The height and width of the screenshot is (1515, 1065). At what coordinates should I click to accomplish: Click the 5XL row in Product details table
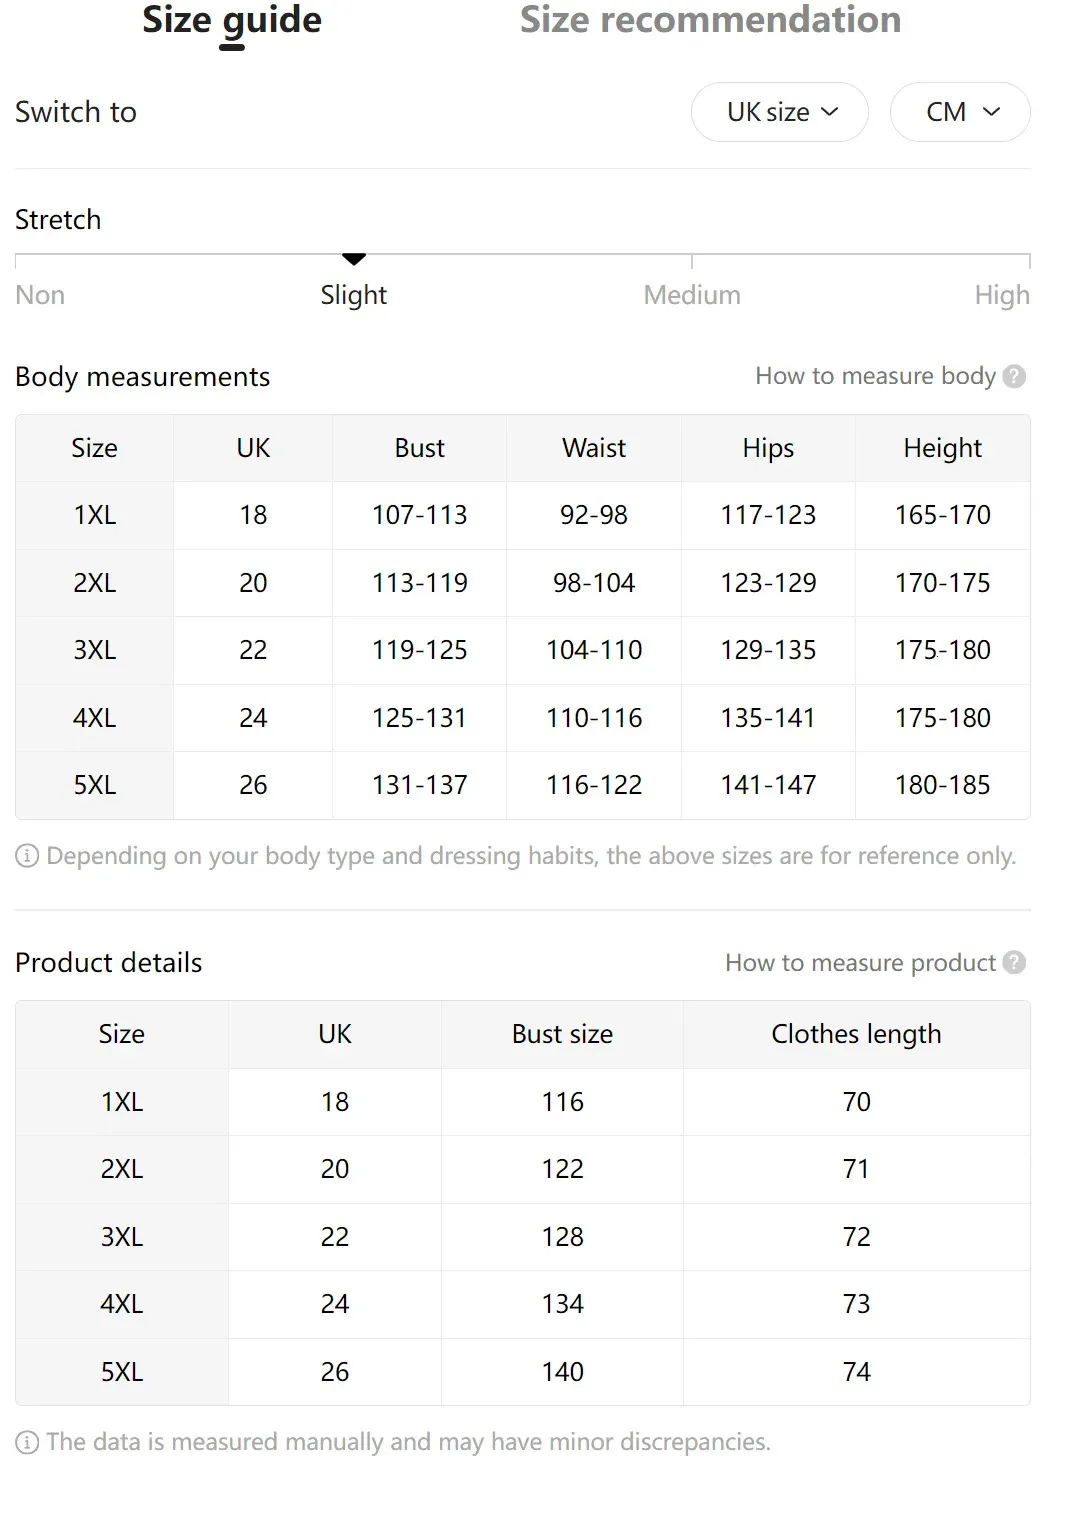(x=523, y=1372)
